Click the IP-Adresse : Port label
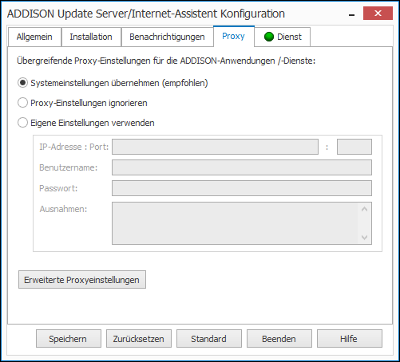Screen dimensions: 400x362 point(74,147)
